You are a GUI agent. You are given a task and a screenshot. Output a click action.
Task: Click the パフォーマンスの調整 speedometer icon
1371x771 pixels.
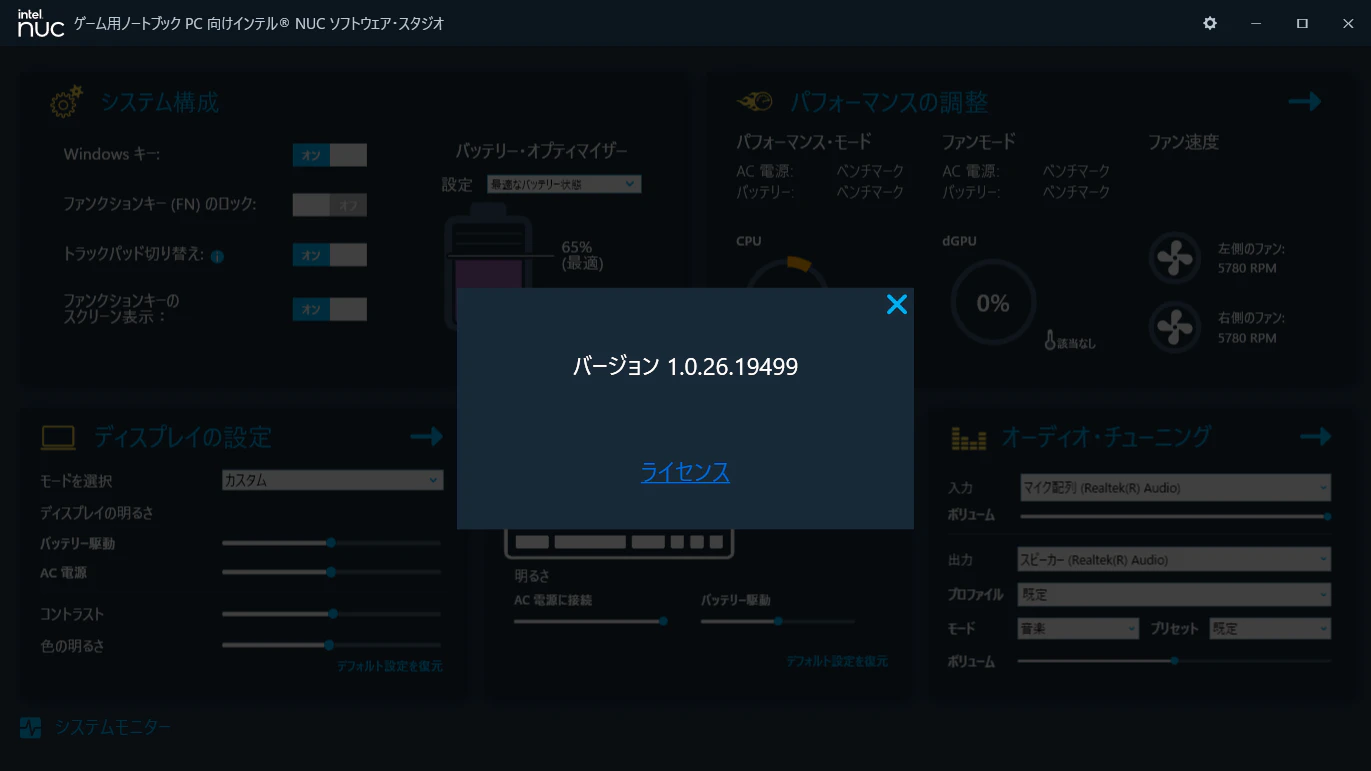tap(755, 102)
